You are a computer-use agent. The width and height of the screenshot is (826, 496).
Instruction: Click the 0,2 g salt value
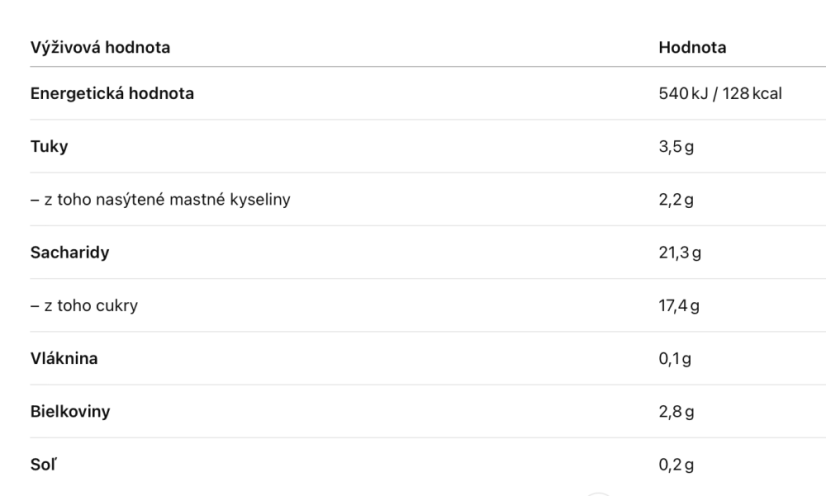(x=676, y=464)
